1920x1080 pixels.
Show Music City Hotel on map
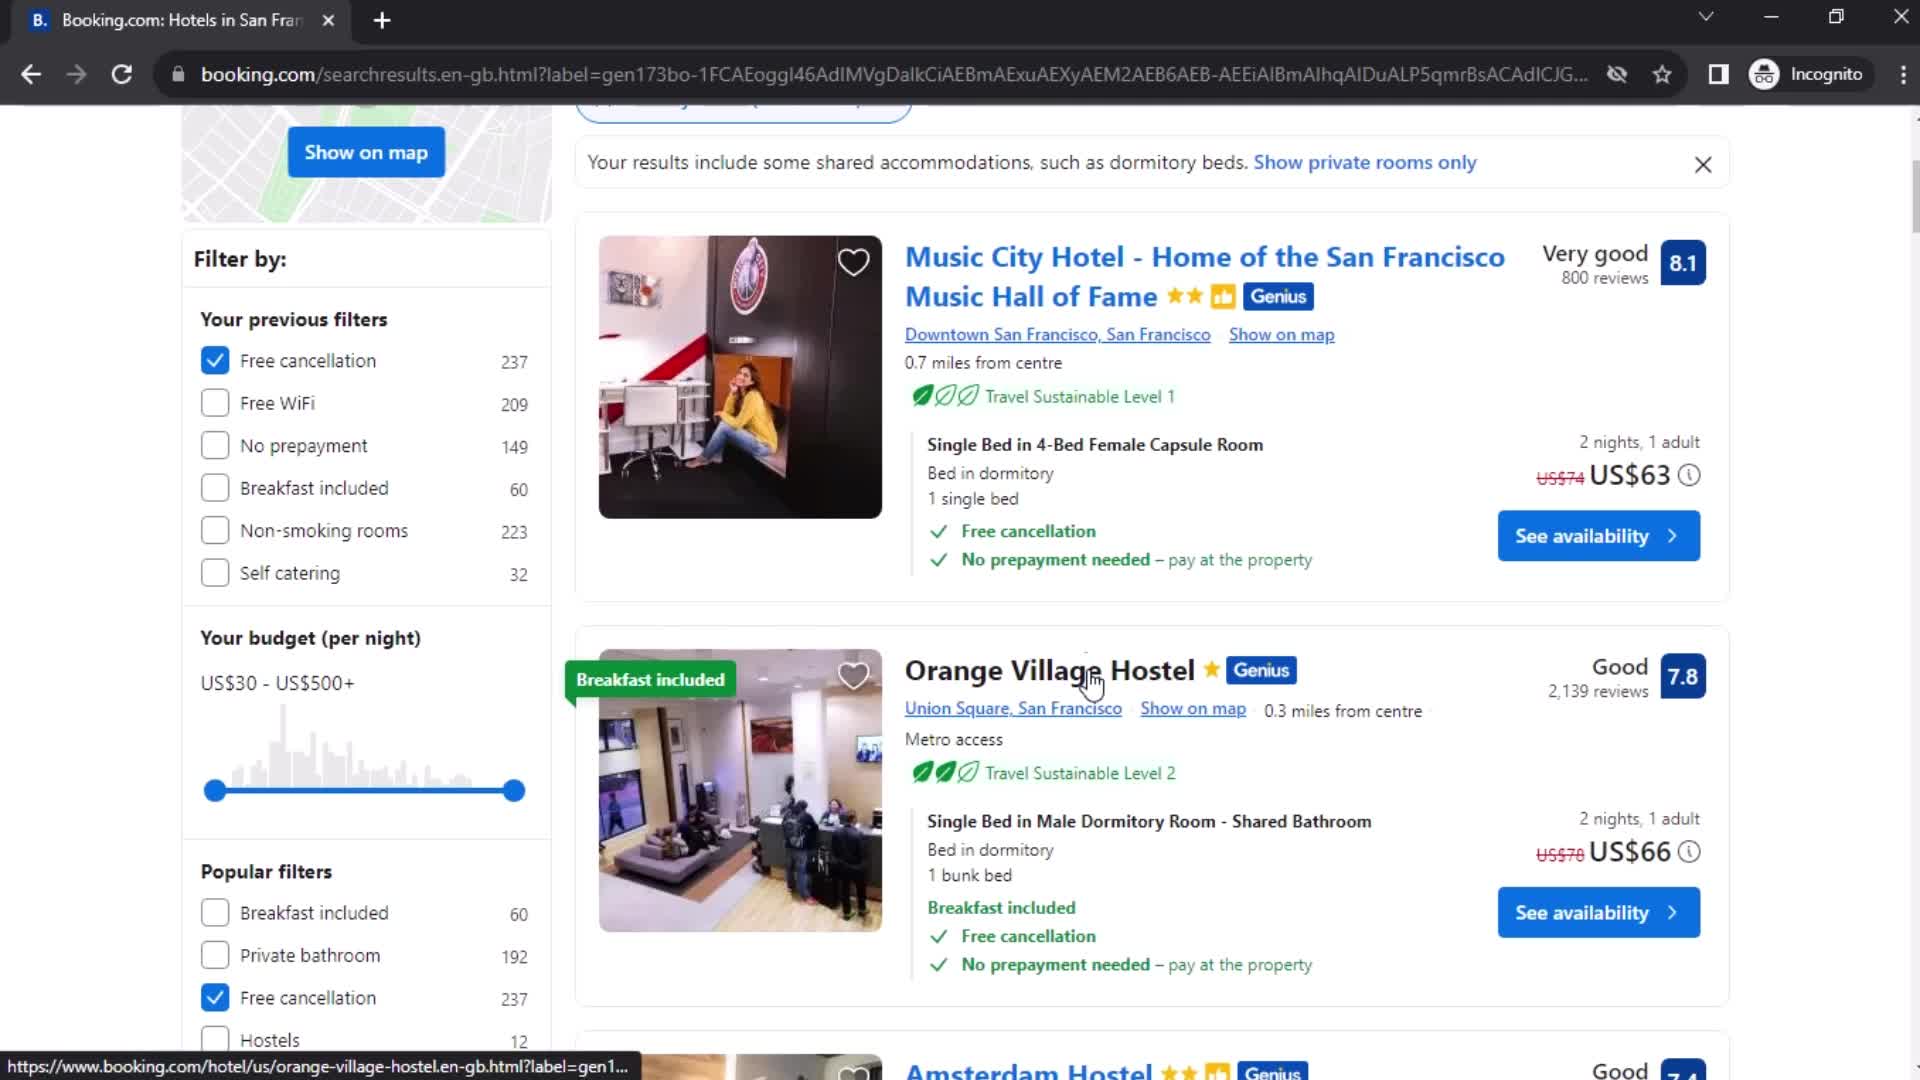tap(1281, 335)
